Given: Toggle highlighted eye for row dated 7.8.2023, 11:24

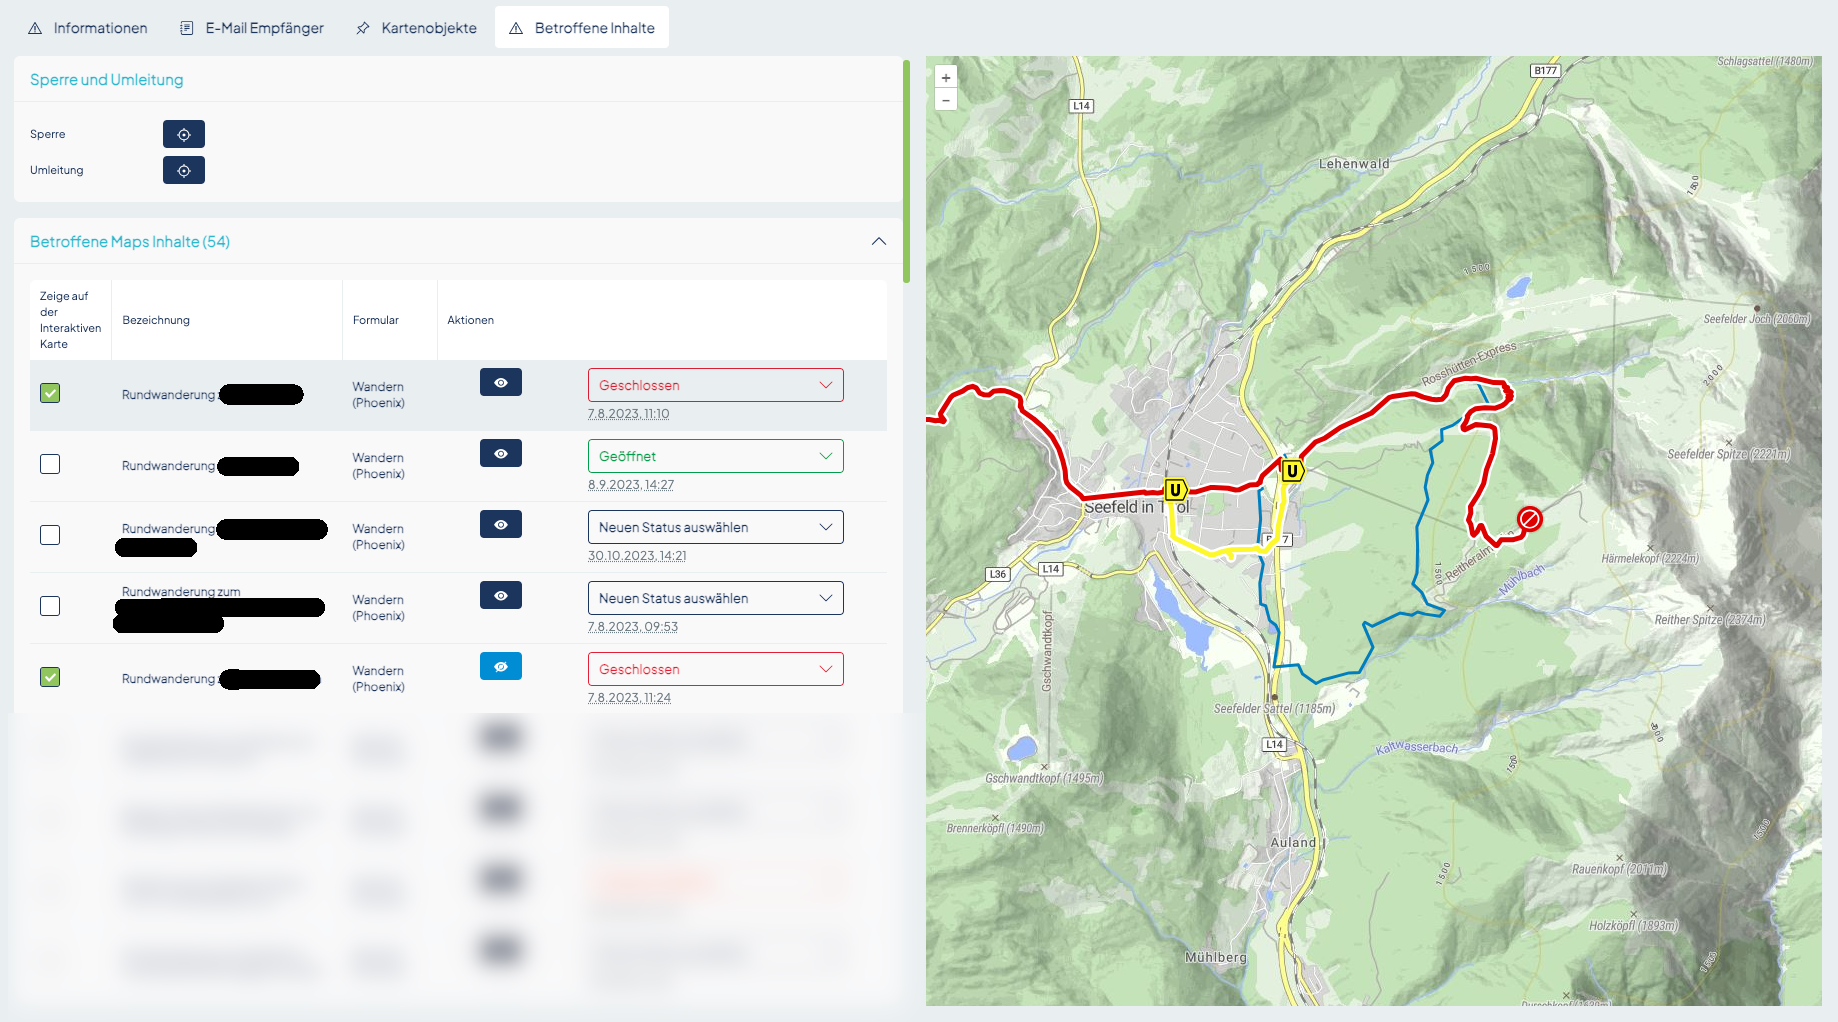Looking at the screenshot, I should point(501,666).
